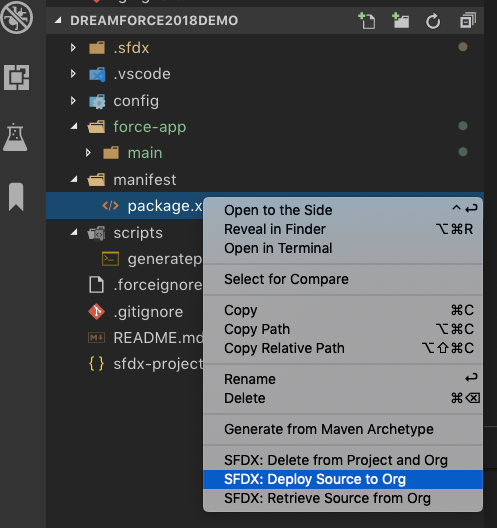This screenshot has height=528, width=497.
Task: Select the scripts folder name
Action: [138, 233]
